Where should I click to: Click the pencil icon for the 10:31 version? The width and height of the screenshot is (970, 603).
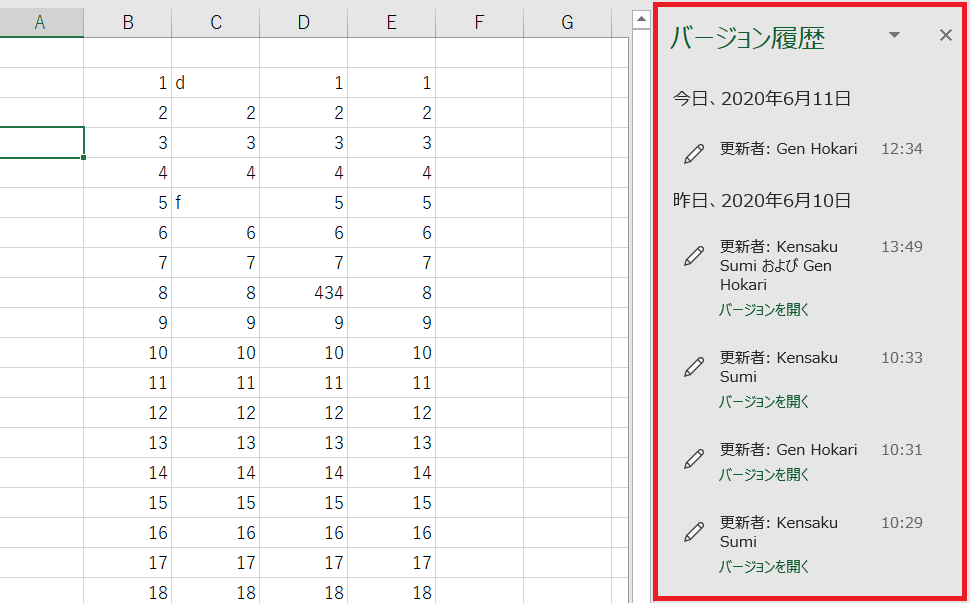pos(693,458)
